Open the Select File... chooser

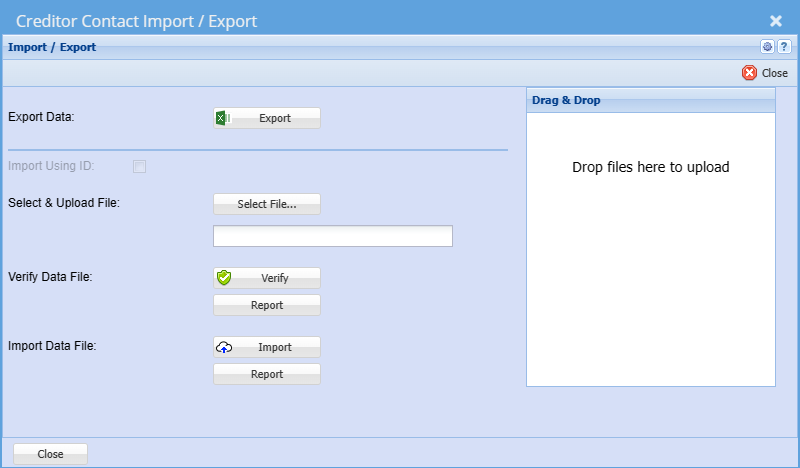(267, 204)
